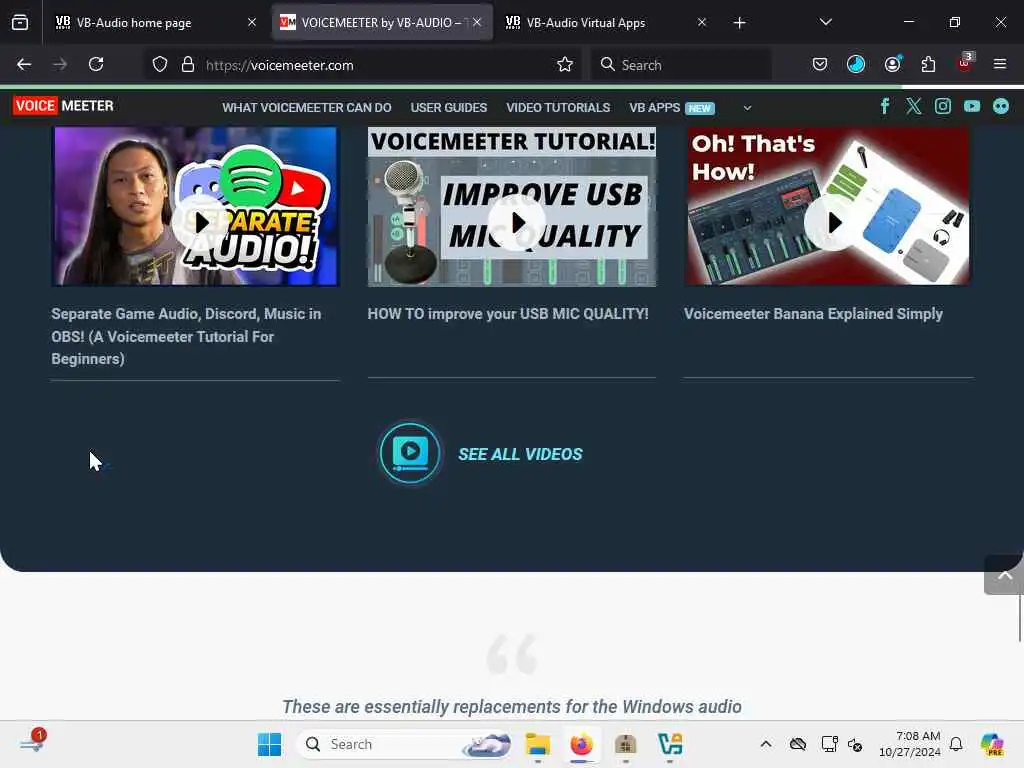Screen dimensions: 1024x768
Task: Click the Firefox taskbar icon
Action: point(581,744)
